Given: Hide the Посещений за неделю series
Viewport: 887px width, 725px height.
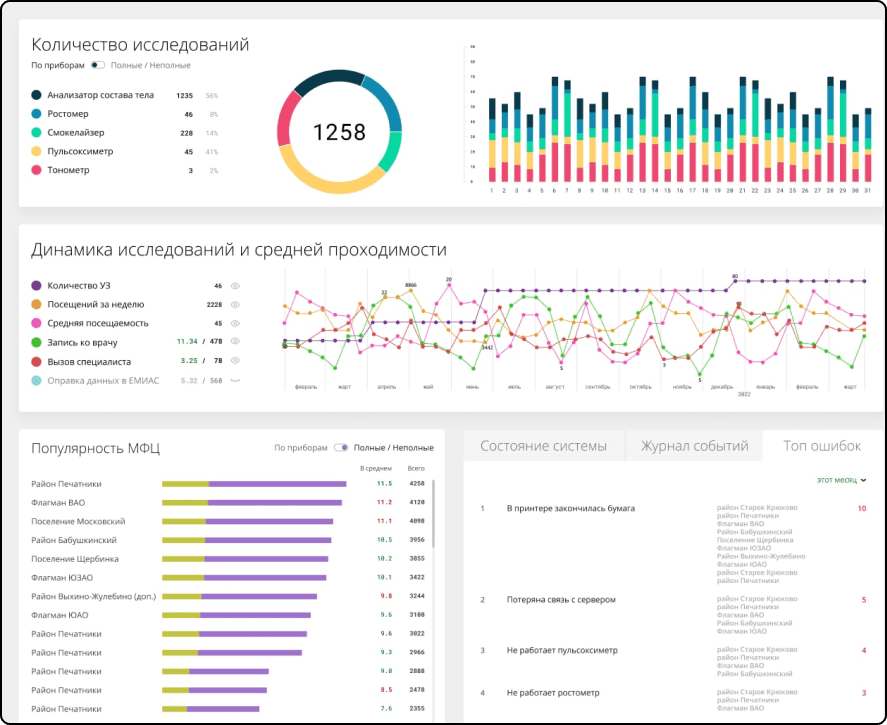Looking at the screenshot, I should [x=235, y=305].
